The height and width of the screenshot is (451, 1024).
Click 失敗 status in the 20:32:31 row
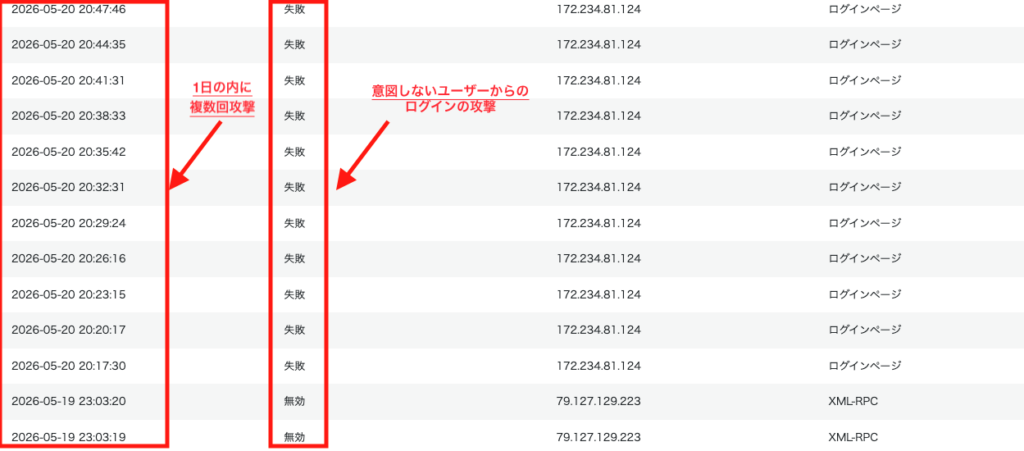click(x=295, y=187)
